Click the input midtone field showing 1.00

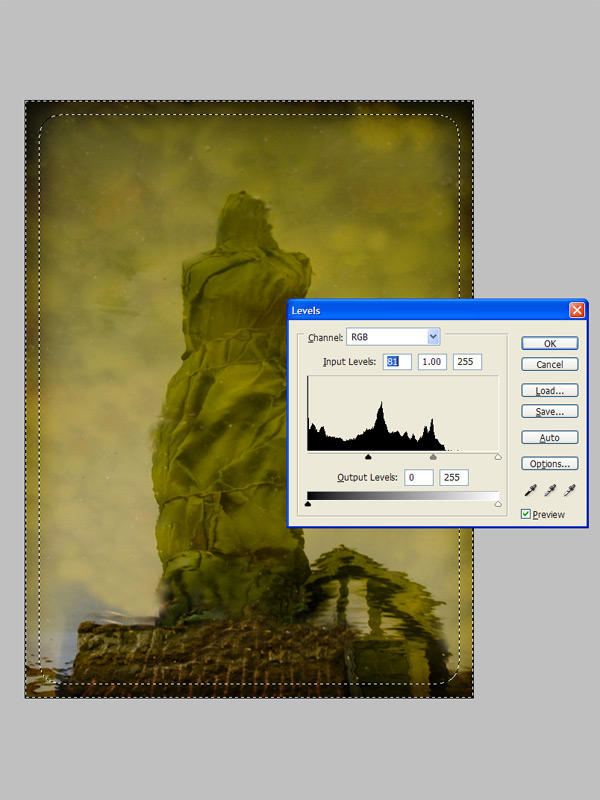[x=432, y=362]
